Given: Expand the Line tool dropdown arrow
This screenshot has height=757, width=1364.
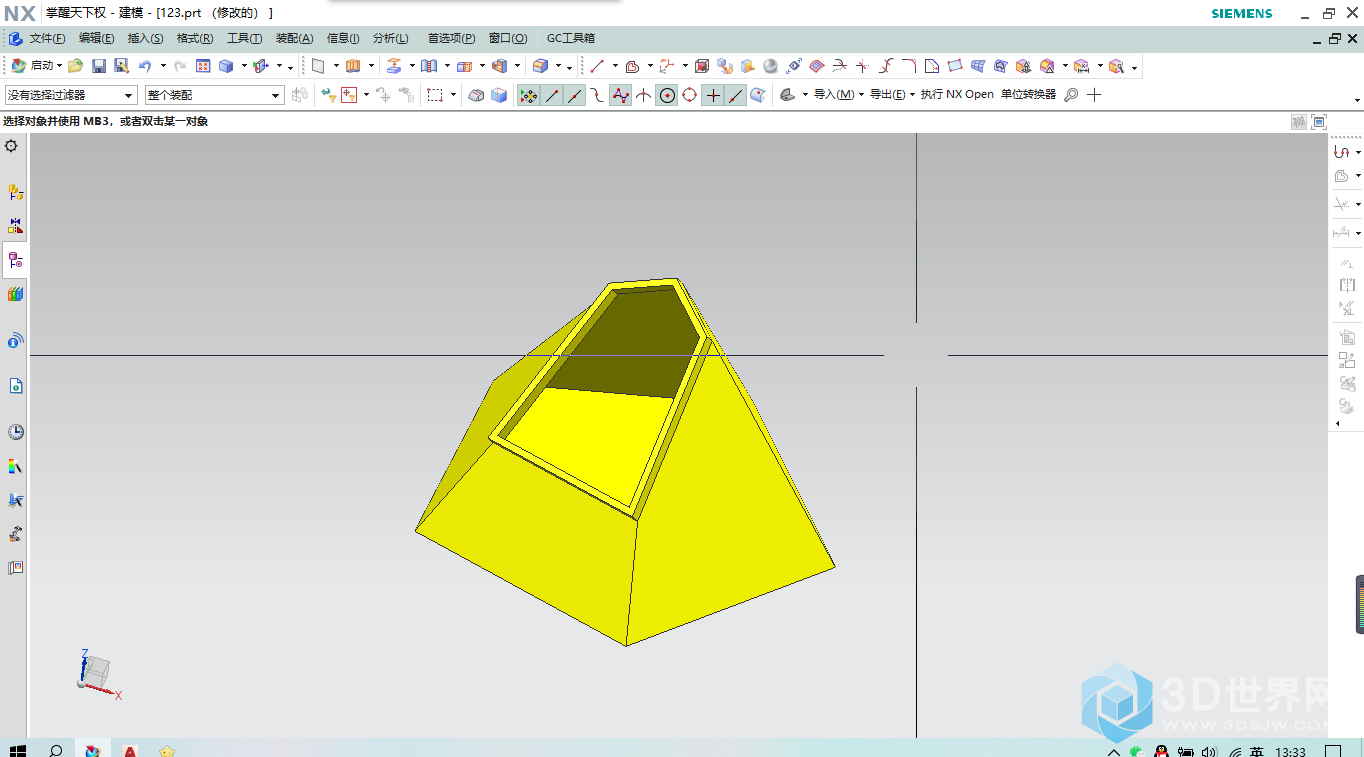Looking at the screenshot, I should pos(615,66).
